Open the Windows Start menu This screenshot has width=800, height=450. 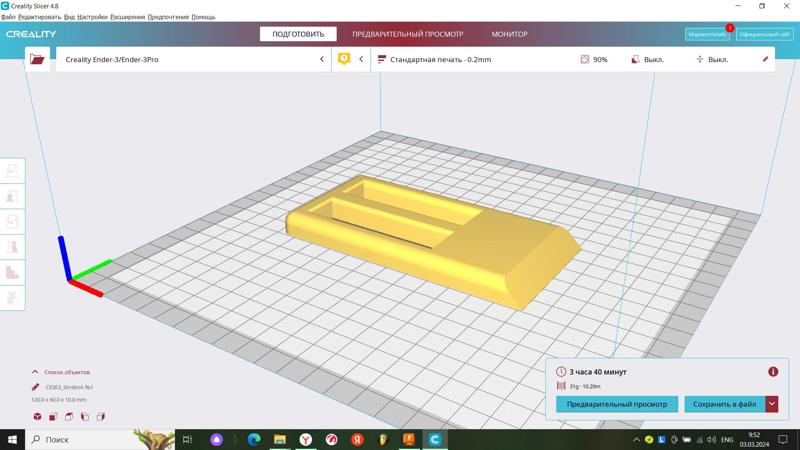click(12, 439)
